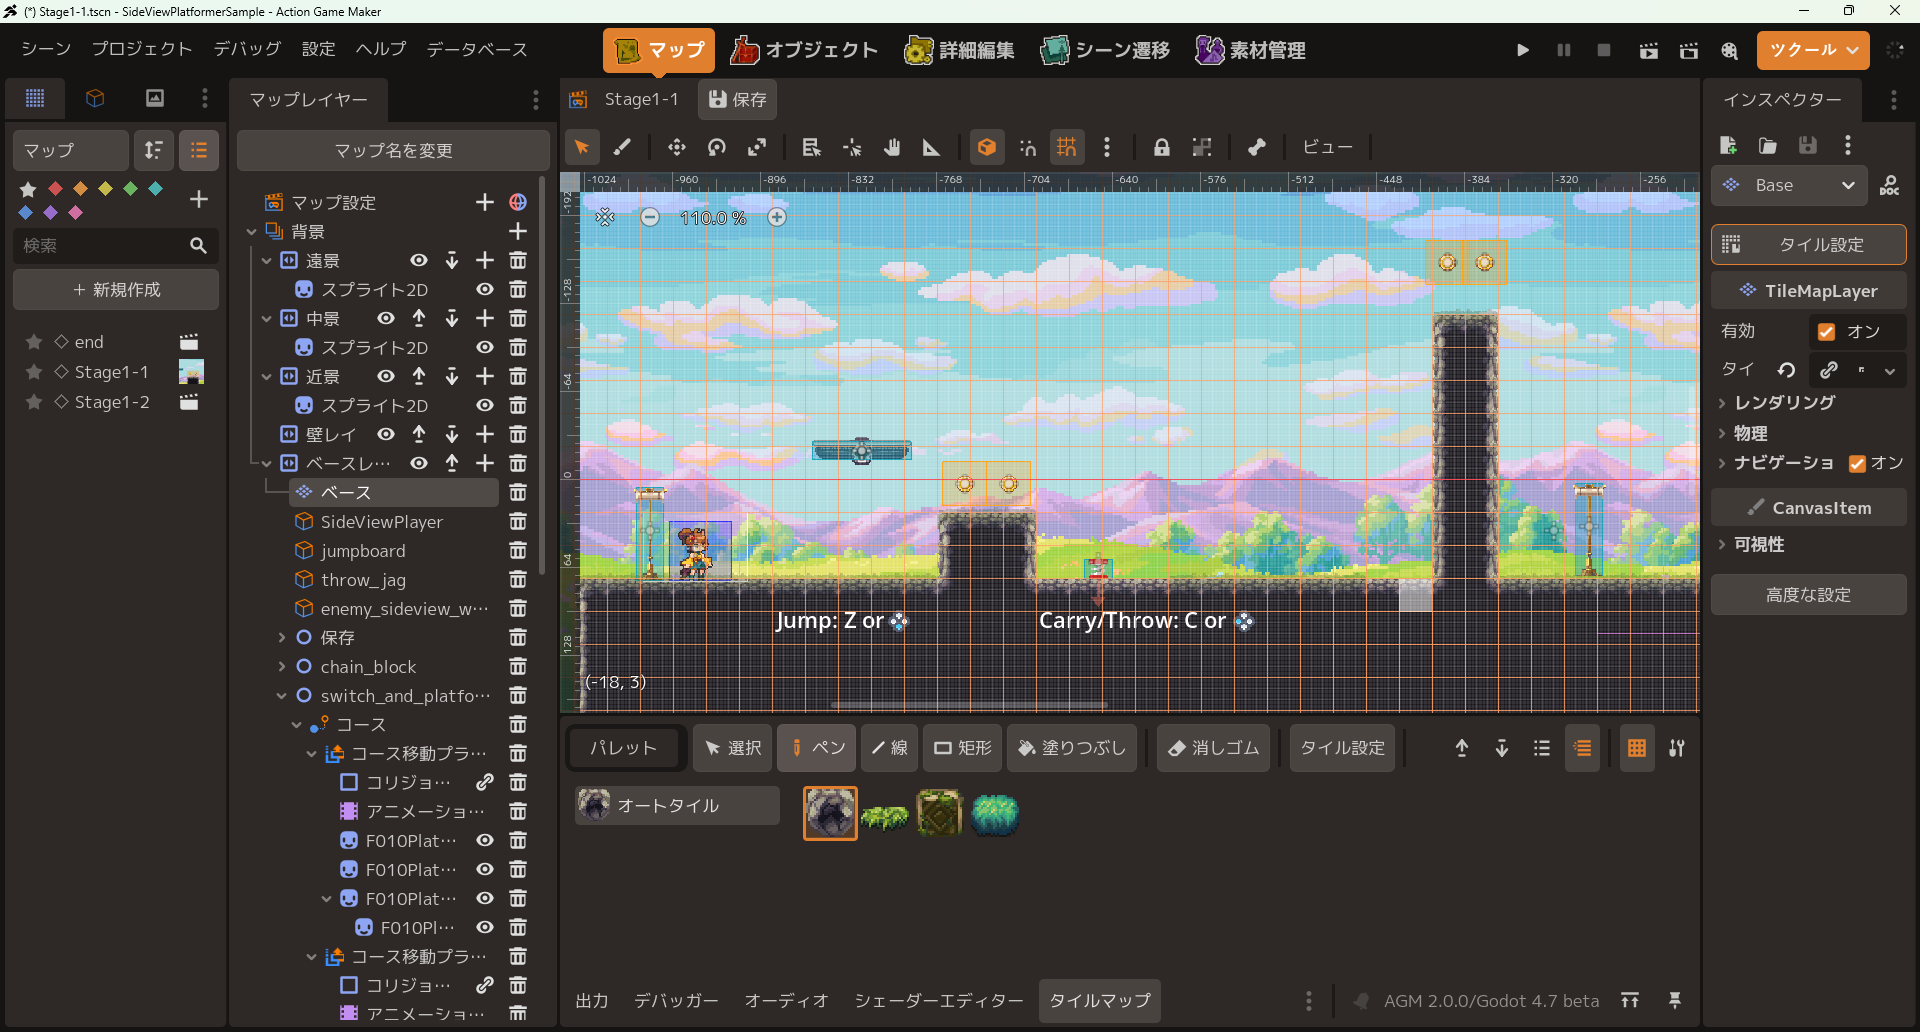Select the Rotate tool in map toolbar

click(717, 147)
